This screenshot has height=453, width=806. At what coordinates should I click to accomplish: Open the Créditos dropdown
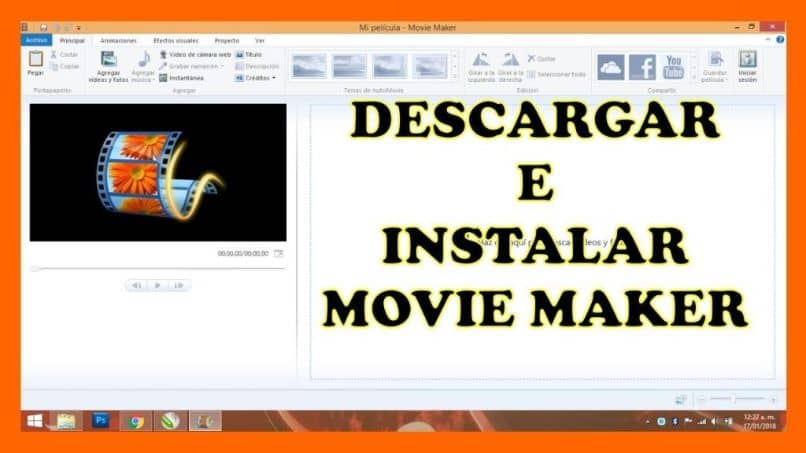(256, 78)
